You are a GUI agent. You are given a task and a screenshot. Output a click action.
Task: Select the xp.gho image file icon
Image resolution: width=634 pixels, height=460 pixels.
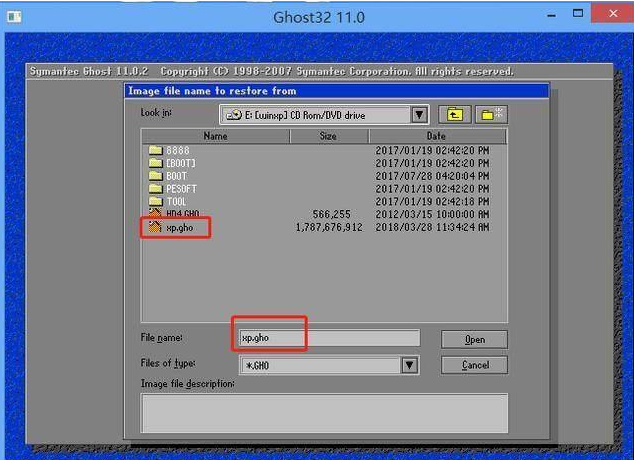click(x=155, y=227)
